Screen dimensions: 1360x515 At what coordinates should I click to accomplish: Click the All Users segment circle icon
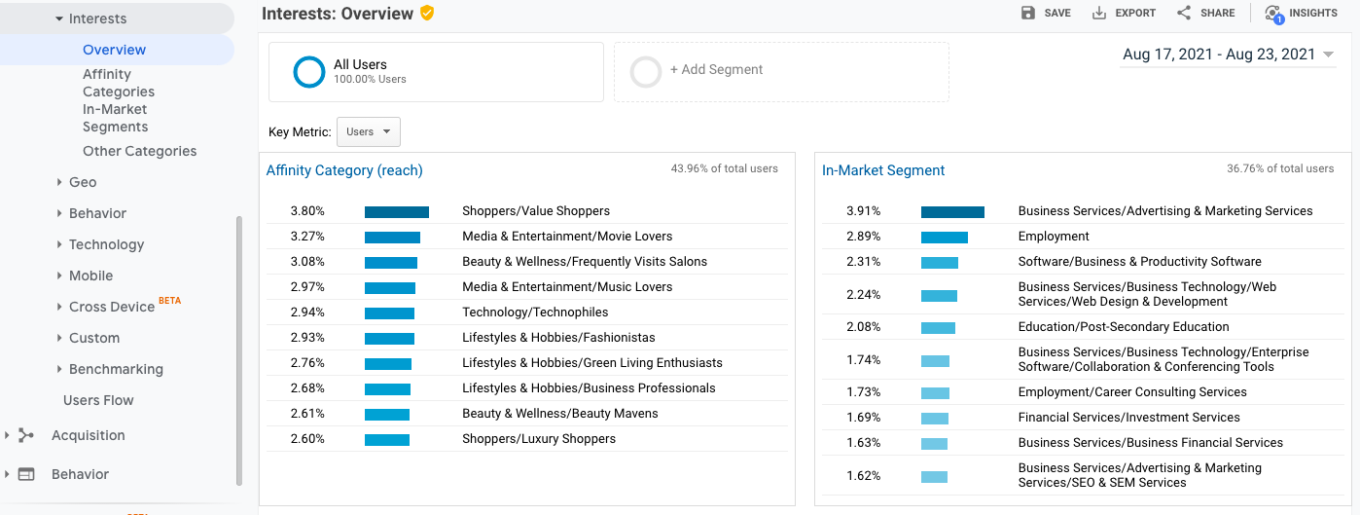[x=309, y=71]
